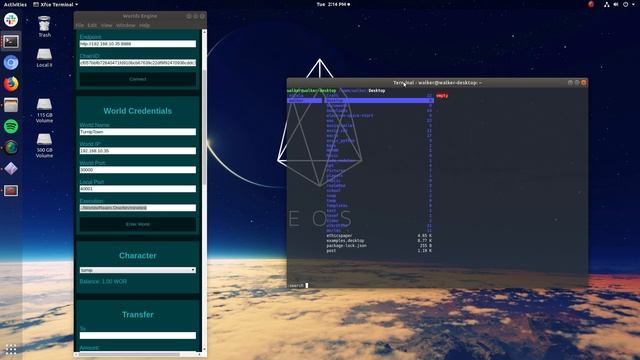
Task: Show Applications grid in the dock
Action: (11, 349)
